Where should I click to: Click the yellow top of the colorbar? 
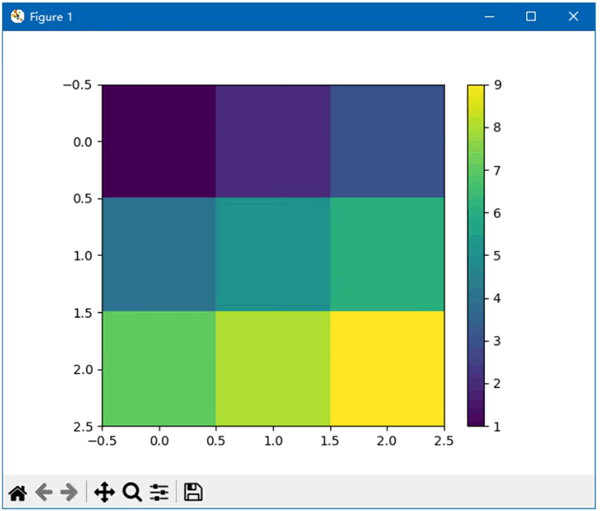(476, 90)
